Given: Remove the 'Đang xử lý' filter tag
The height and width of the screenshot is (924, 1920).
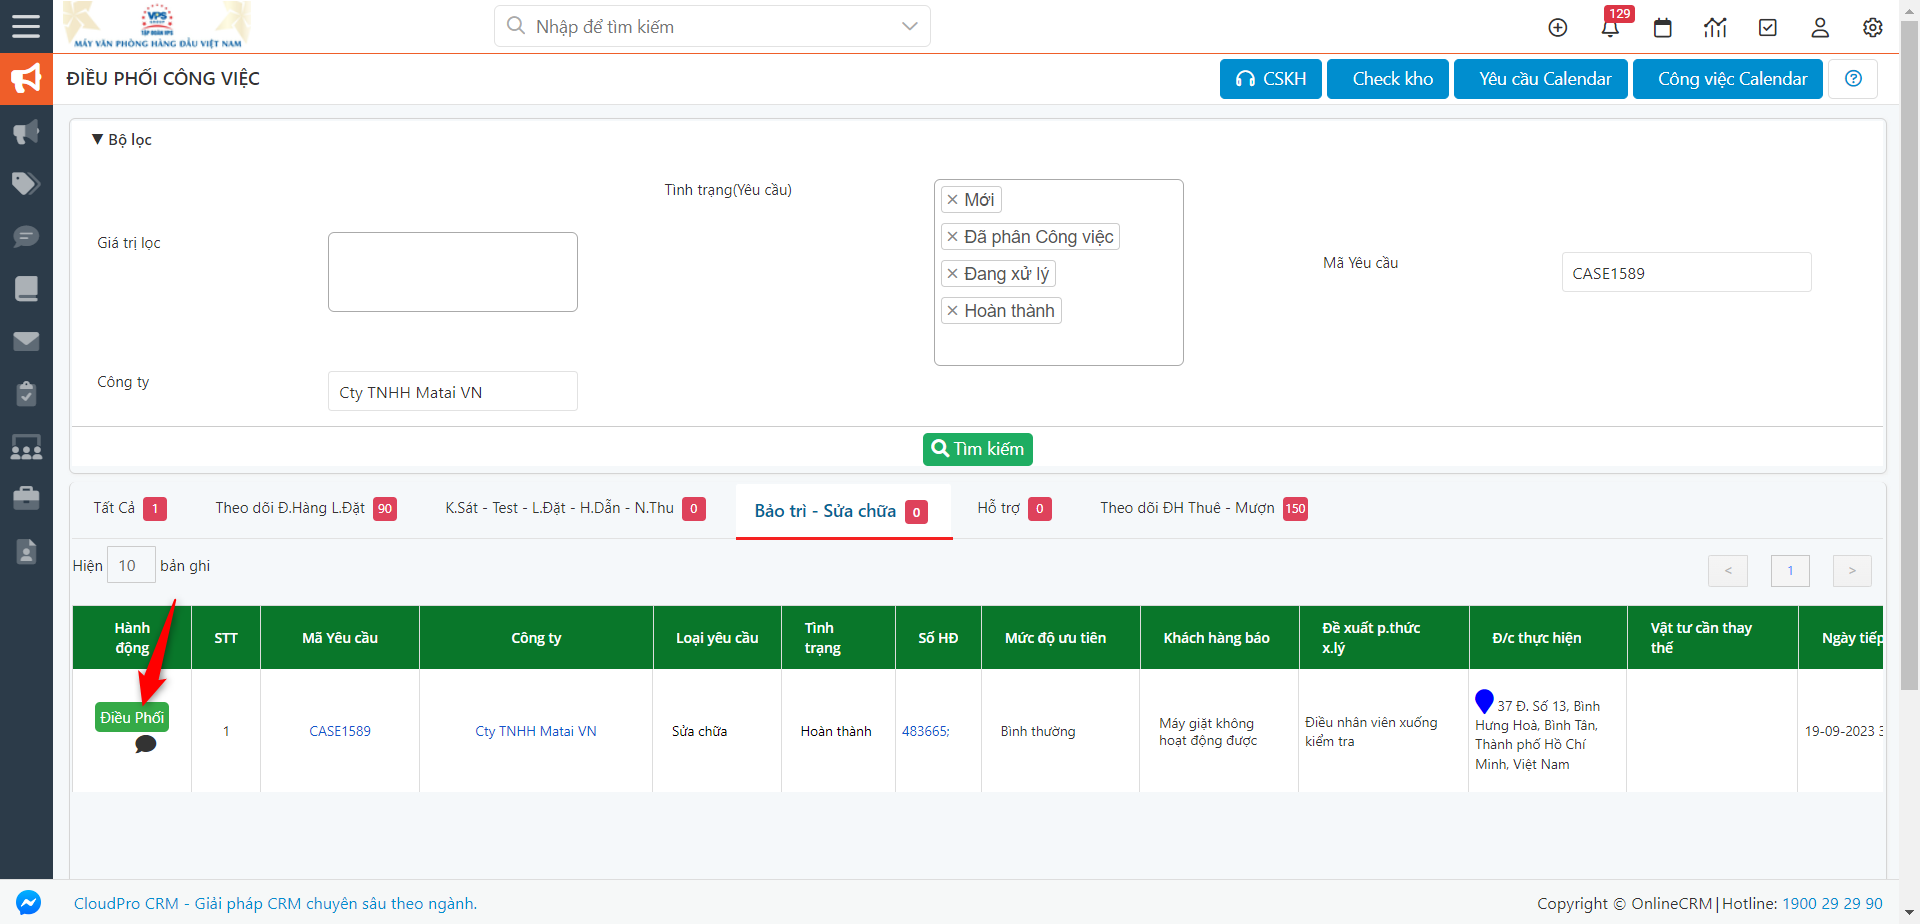Looking at the screenshot, I should pos(952,274).
